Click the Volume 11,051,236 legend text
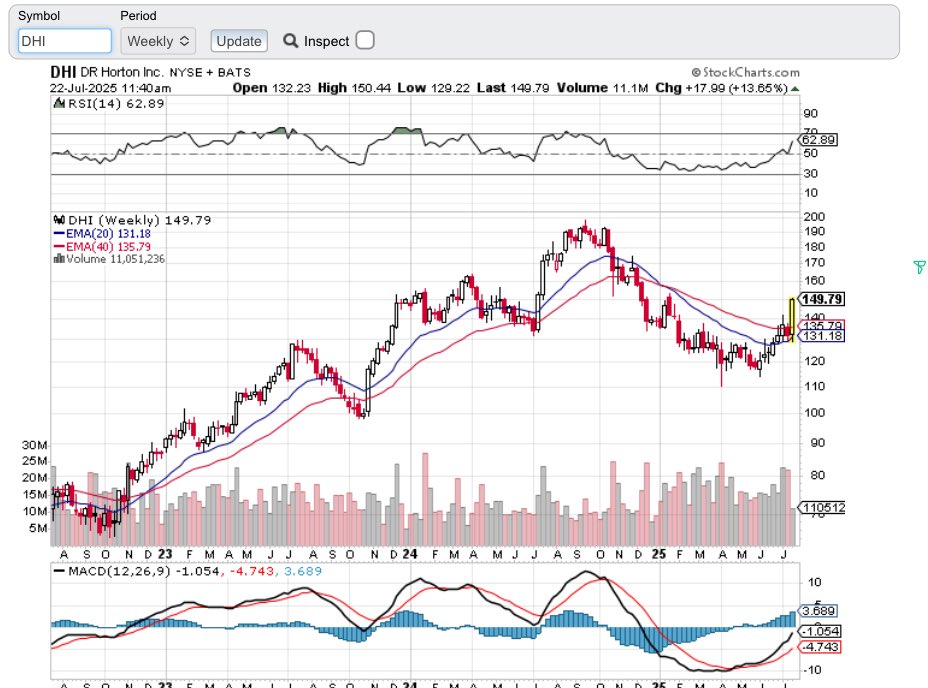928x688 pixels. coord(115,259)
